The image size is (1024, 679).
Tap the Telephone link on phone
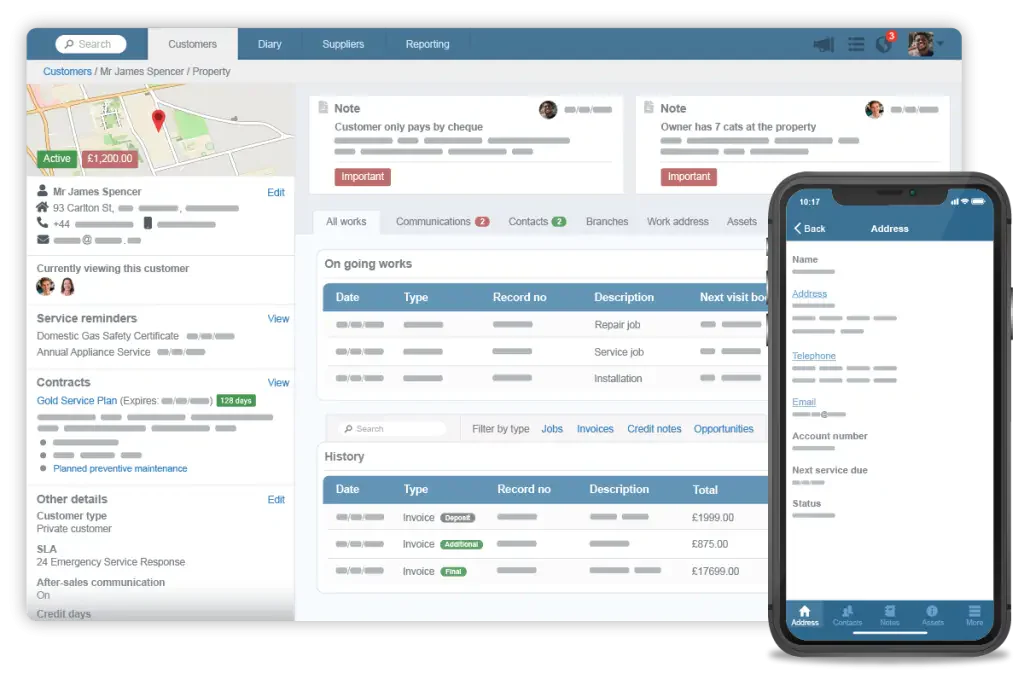(814, 356)
